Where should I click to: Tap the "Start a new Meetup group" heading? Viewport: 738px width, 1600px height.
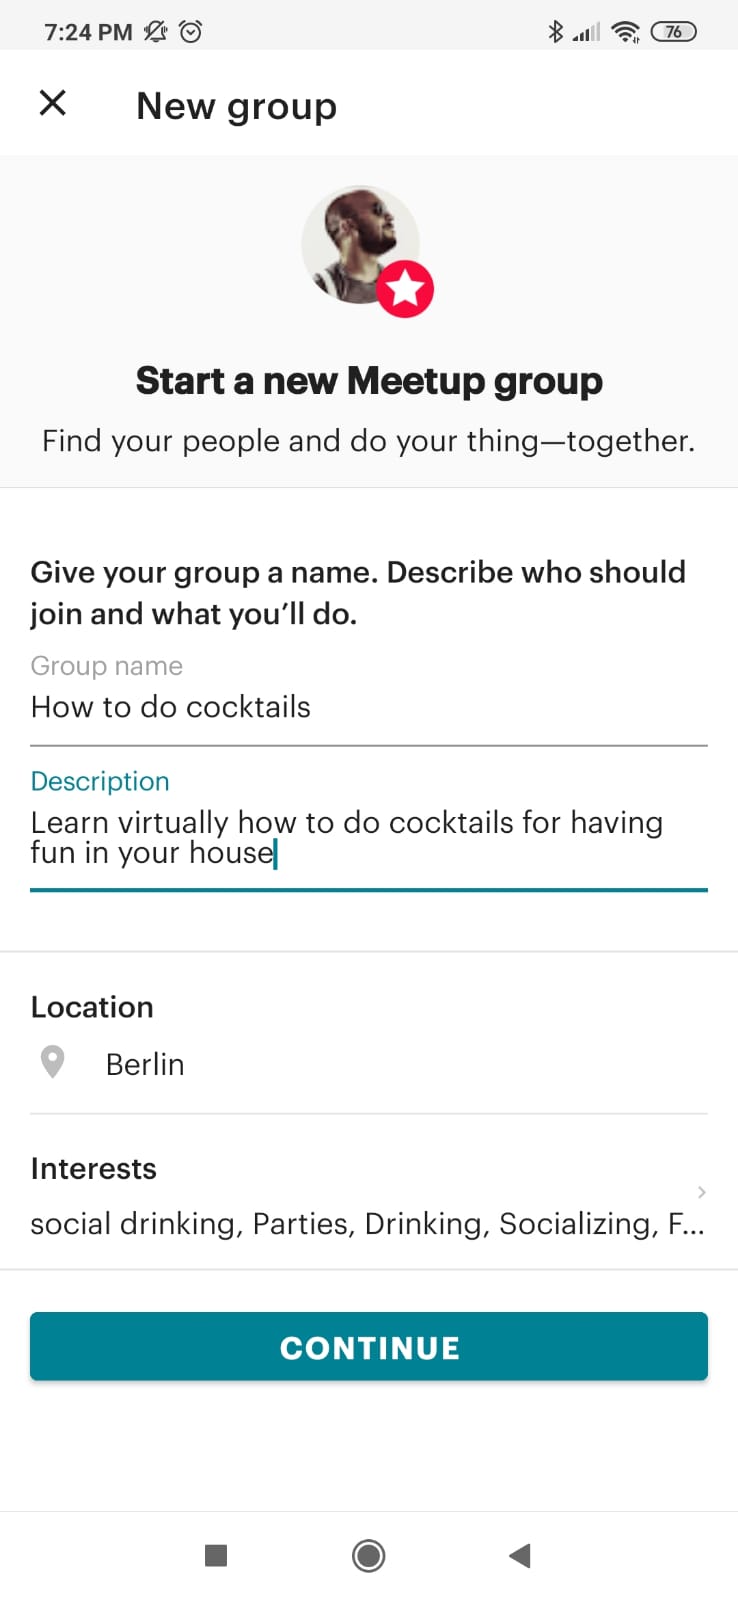pos(369,381)
